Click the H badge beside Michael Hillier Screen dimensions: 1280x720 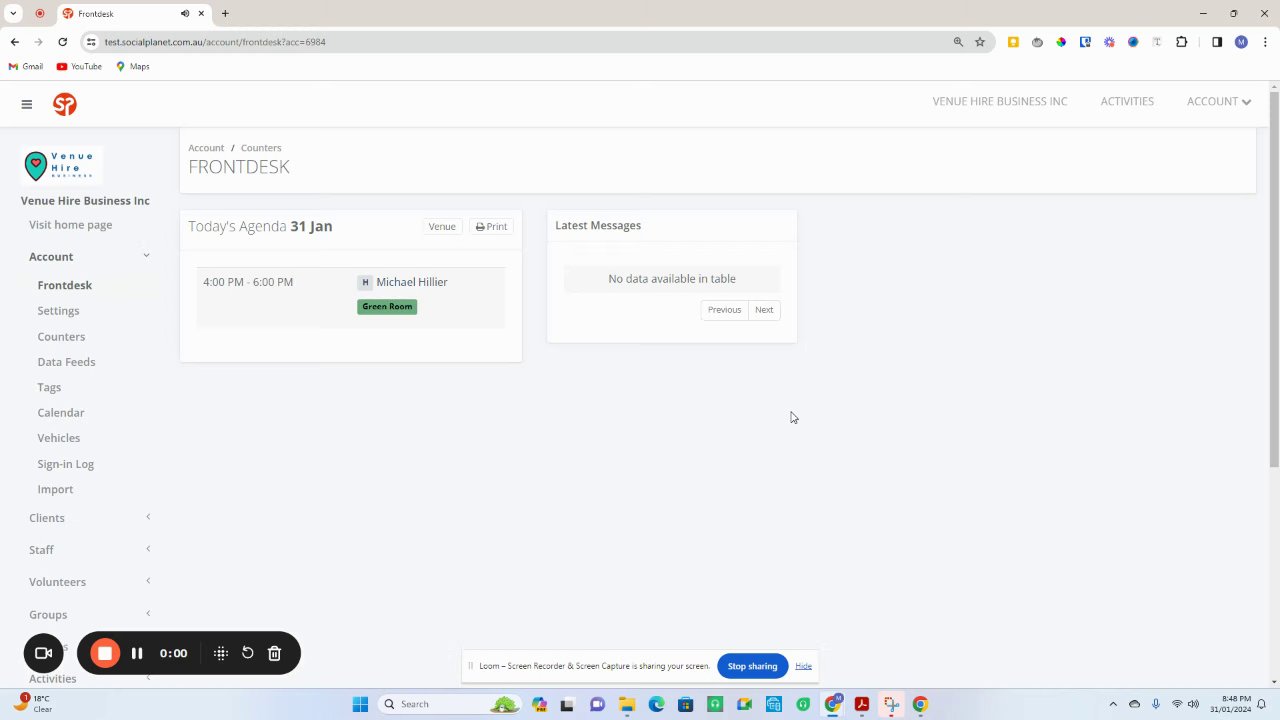coord(365,282)
